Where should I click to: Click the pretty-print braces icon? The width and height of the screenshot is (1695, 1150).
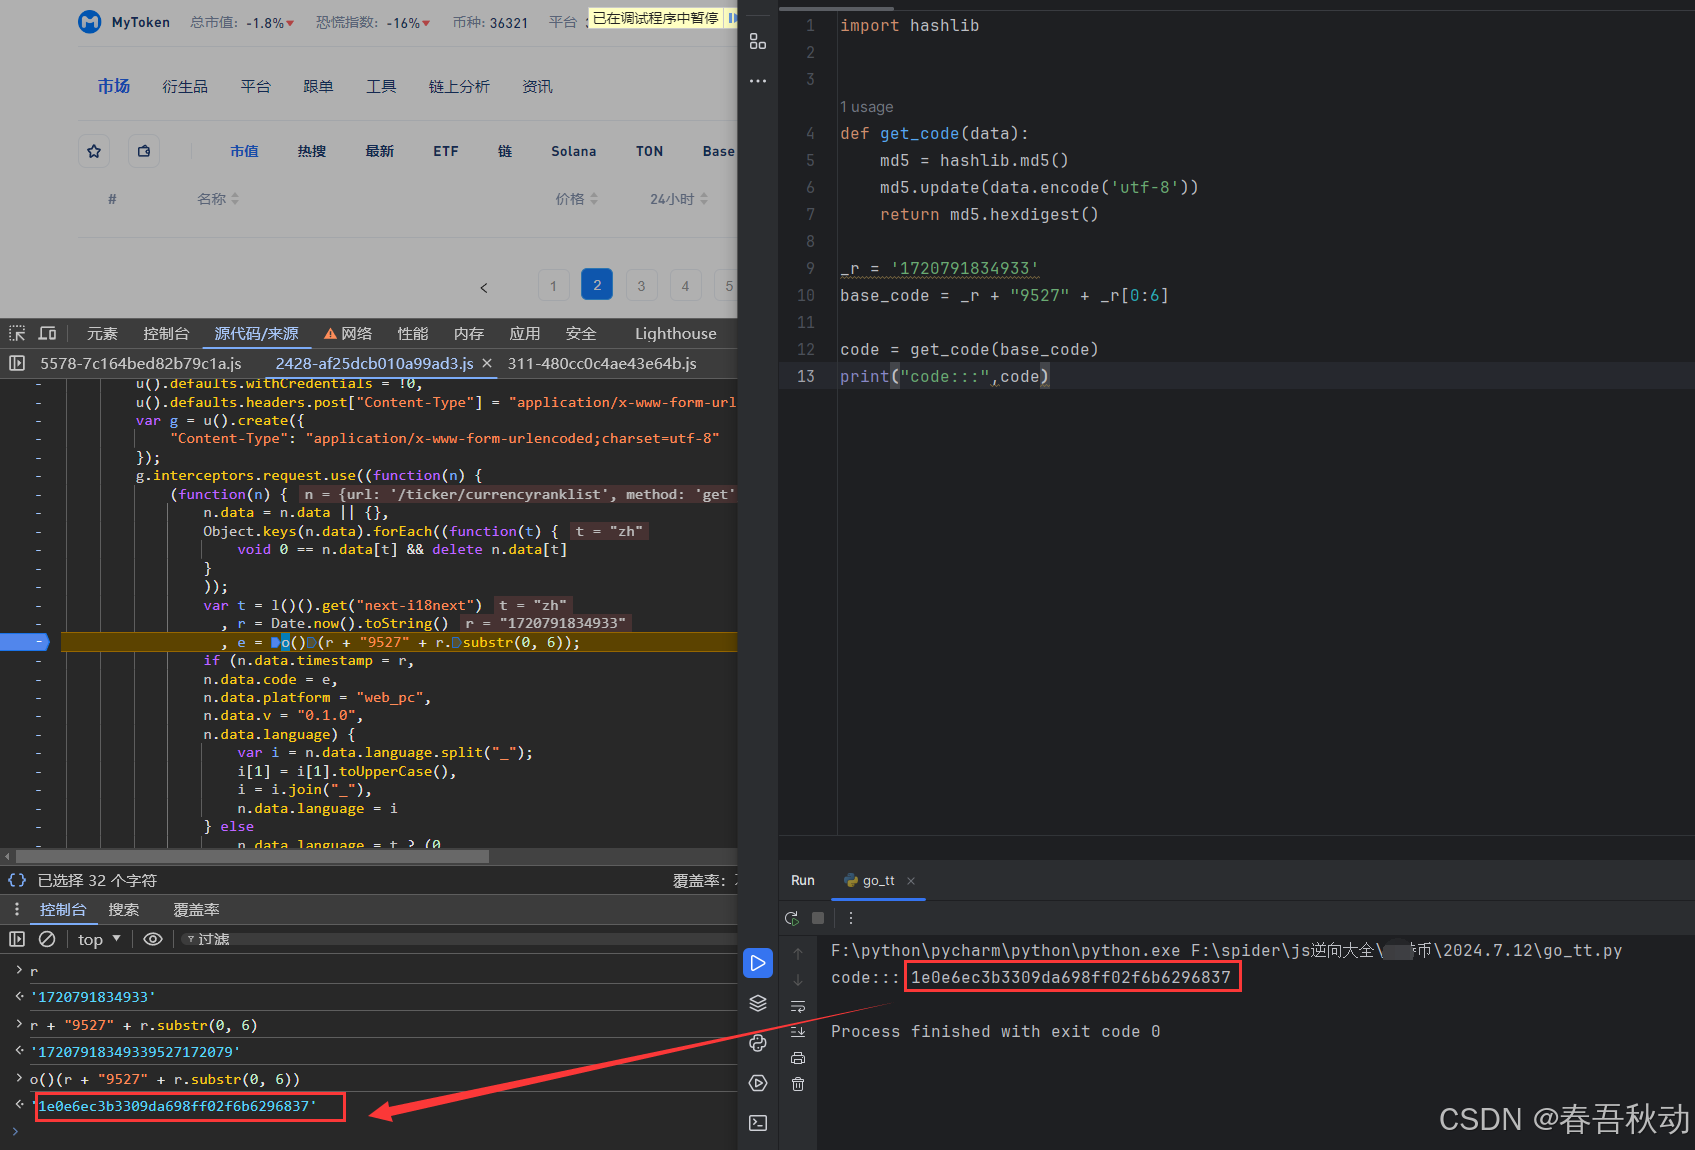click(x=17, y=880)
